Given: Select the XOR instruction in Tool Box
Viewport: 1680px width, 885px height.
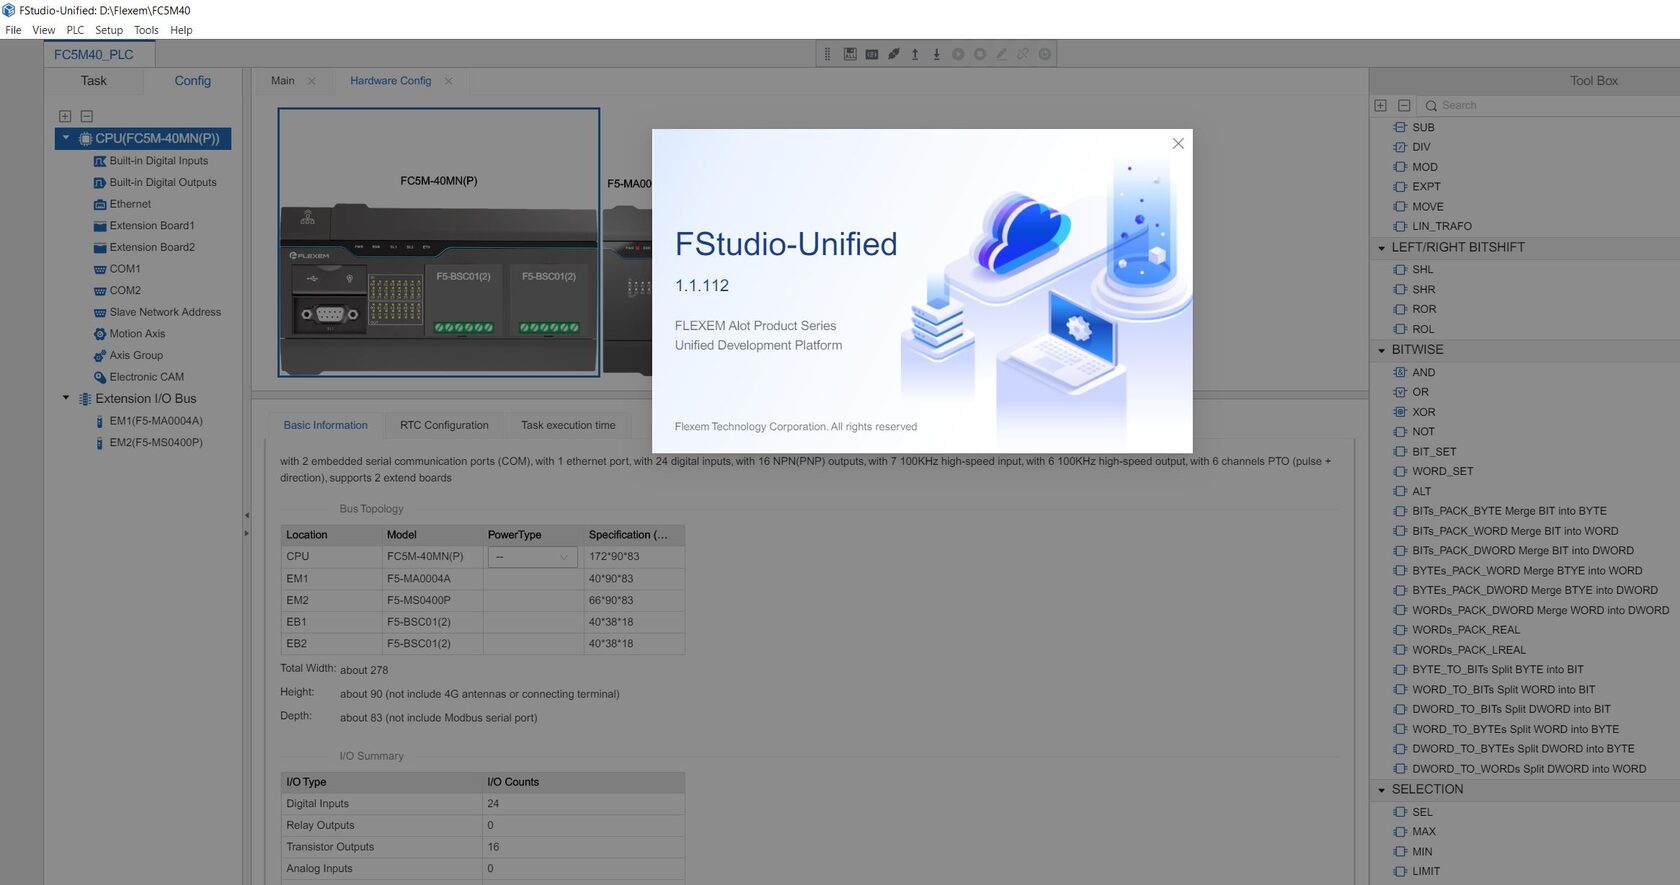Looking at the screenshot, I should (x=1423, y=412).
